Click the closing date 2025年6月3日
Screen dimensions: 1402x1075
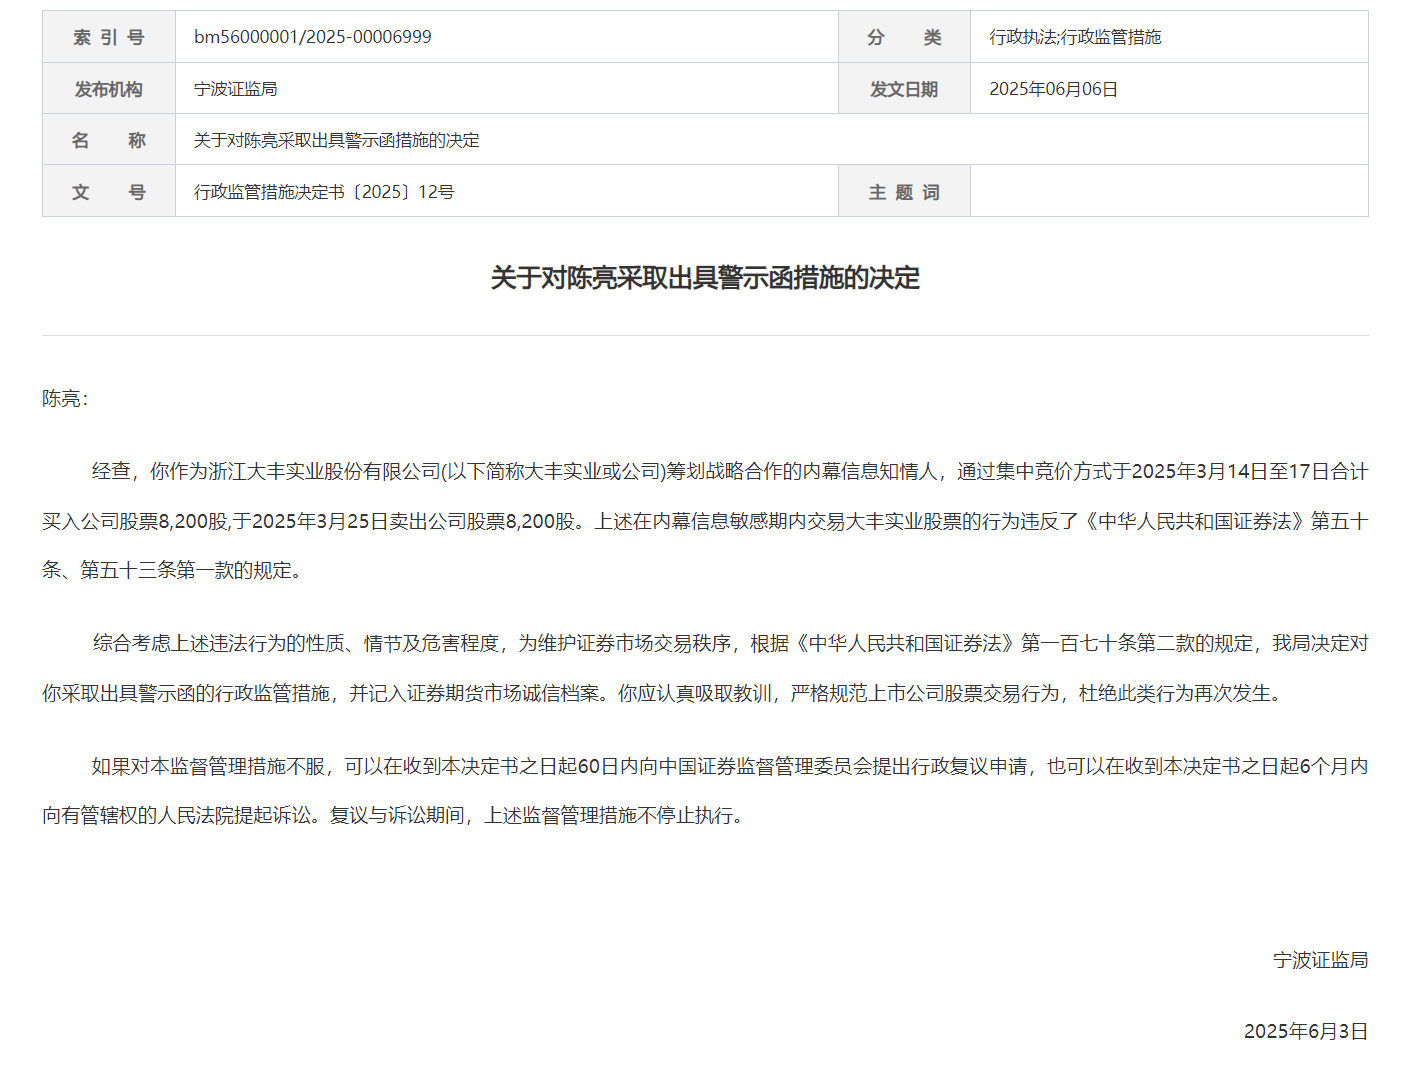tap(1305, 1031)
